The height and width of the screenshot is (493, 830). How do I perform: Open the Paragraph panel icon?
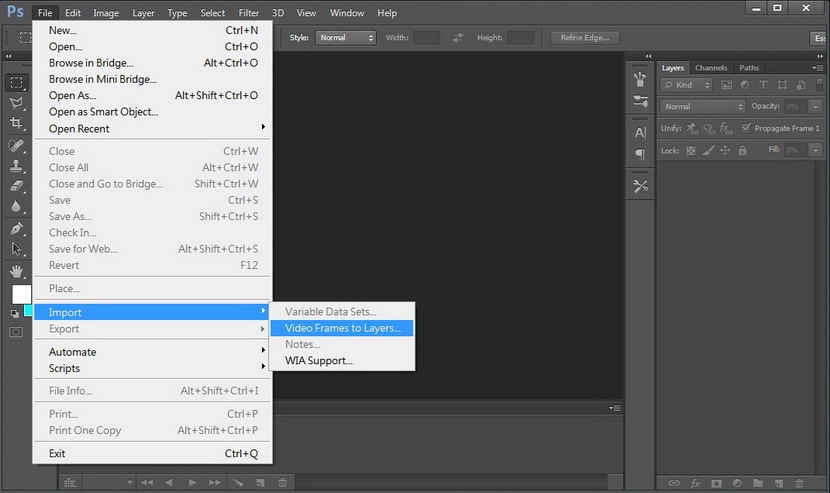click(640, 154)
